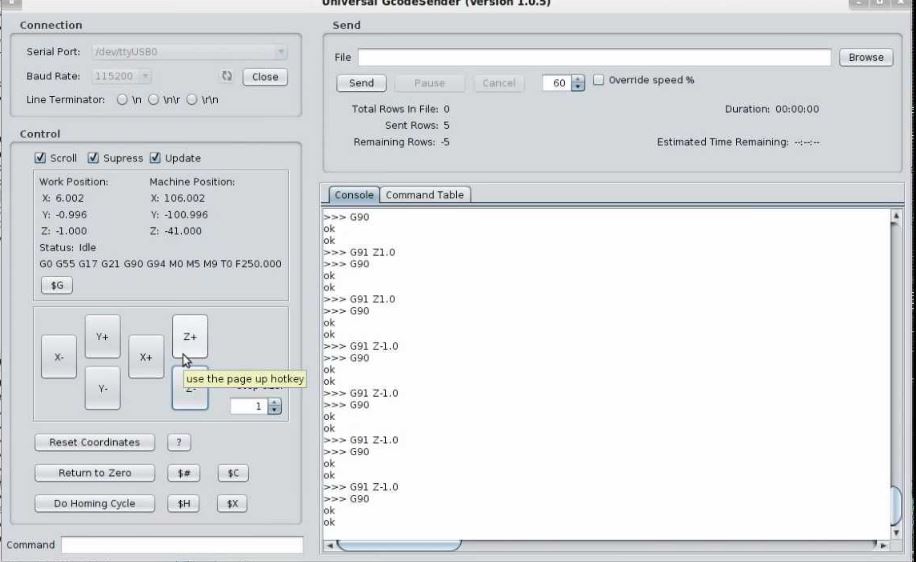
Task: Click console scroll-up arrow
Action: [x=896, y=216]
